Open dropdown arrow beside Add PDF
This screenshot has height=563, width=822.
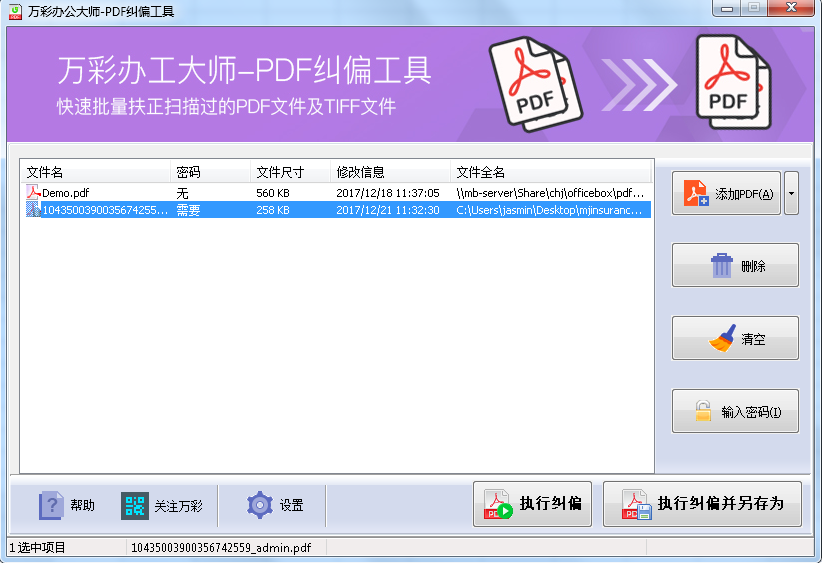[x=791, y=193]
